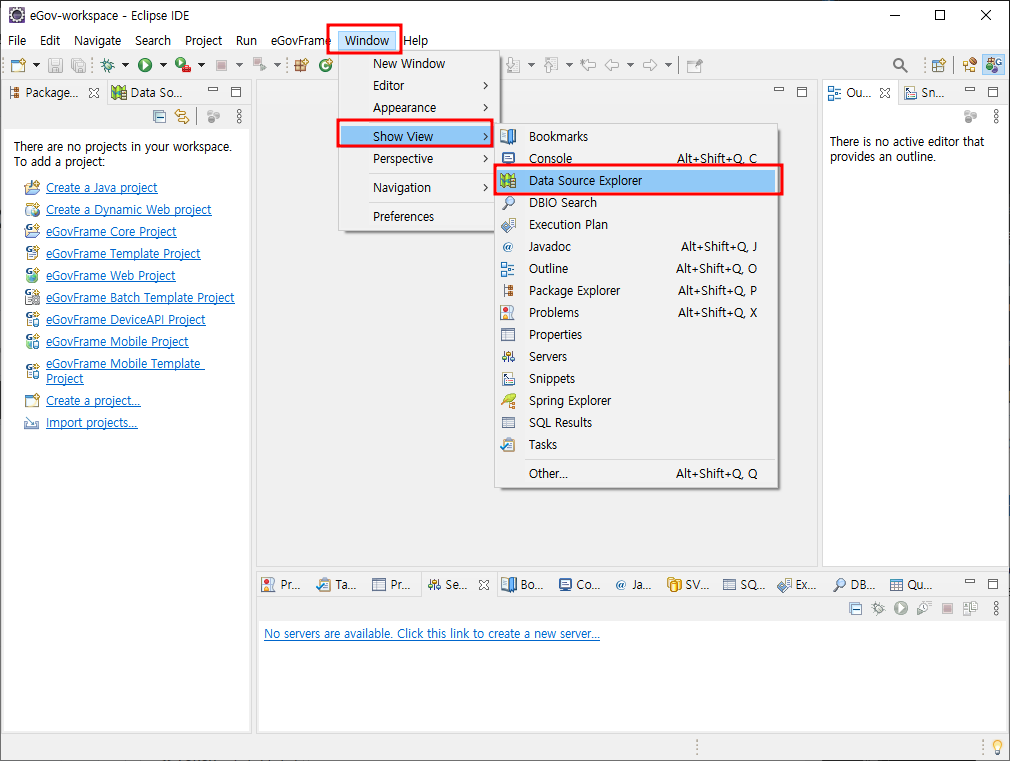Screen dimensions: 1010x761
Task: Maximize the Package Explorer panel
Action: coord(236,92)
